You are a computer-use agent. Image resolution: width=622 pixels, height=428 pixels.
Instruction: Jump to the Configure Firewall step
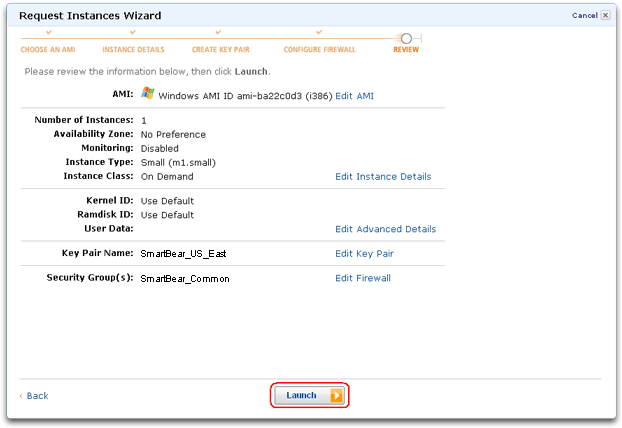coord(319,50)
